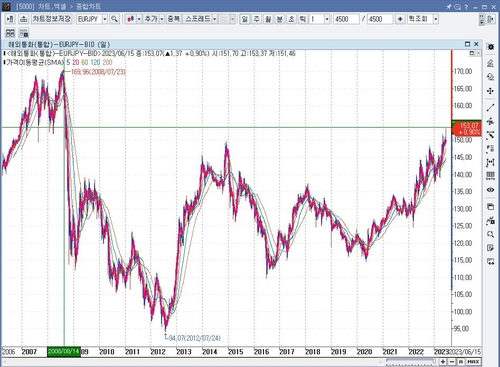Click the 틱조회 button
Viewport: 500px width, 367px height.
(x=420, y=19)
